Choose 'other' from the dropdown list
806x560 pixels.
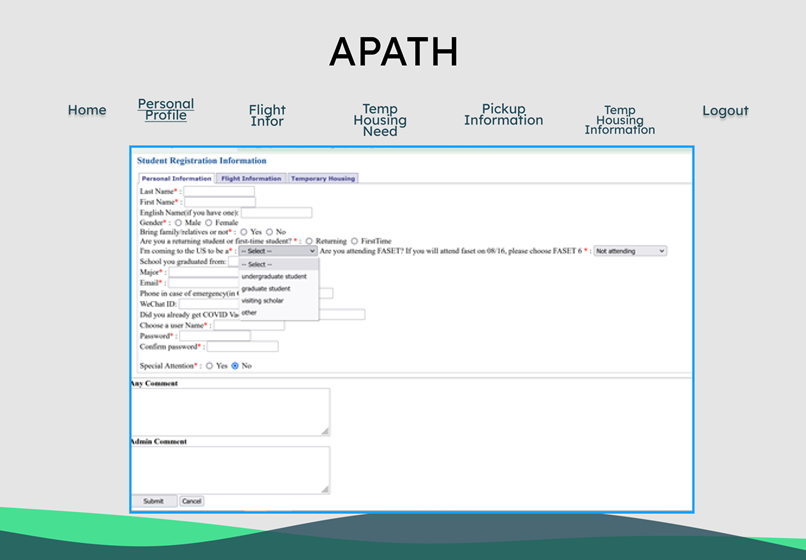tap(279, 313)
